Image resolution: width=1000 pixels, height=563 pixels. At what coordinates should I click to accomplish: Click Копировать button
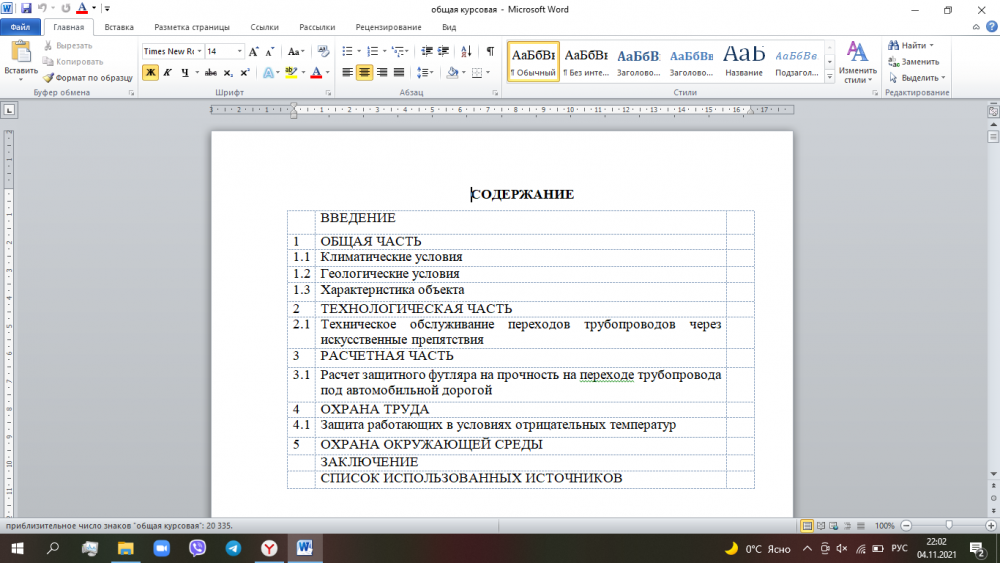pyautogui.click(x=72, y=62)
